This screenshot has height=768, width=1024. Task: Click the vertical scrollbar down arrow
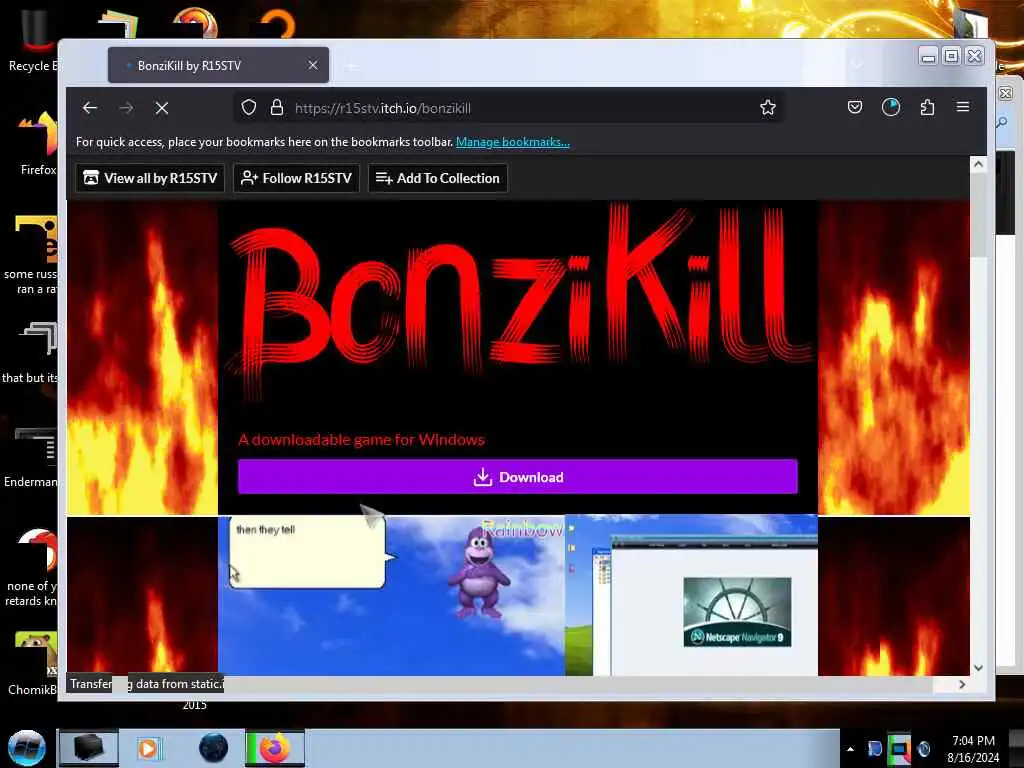pyautogui.click(x=978, y=667)
